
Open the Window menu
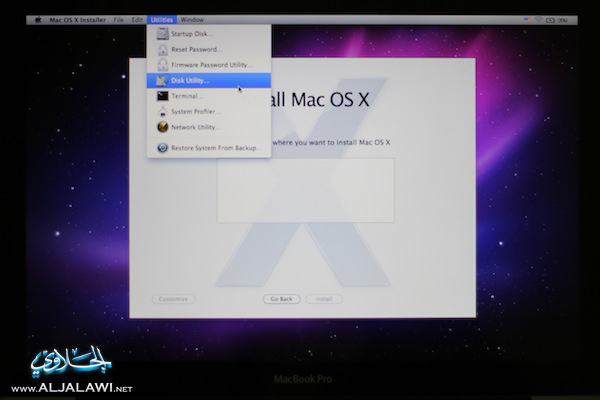(x=192, y=20)
